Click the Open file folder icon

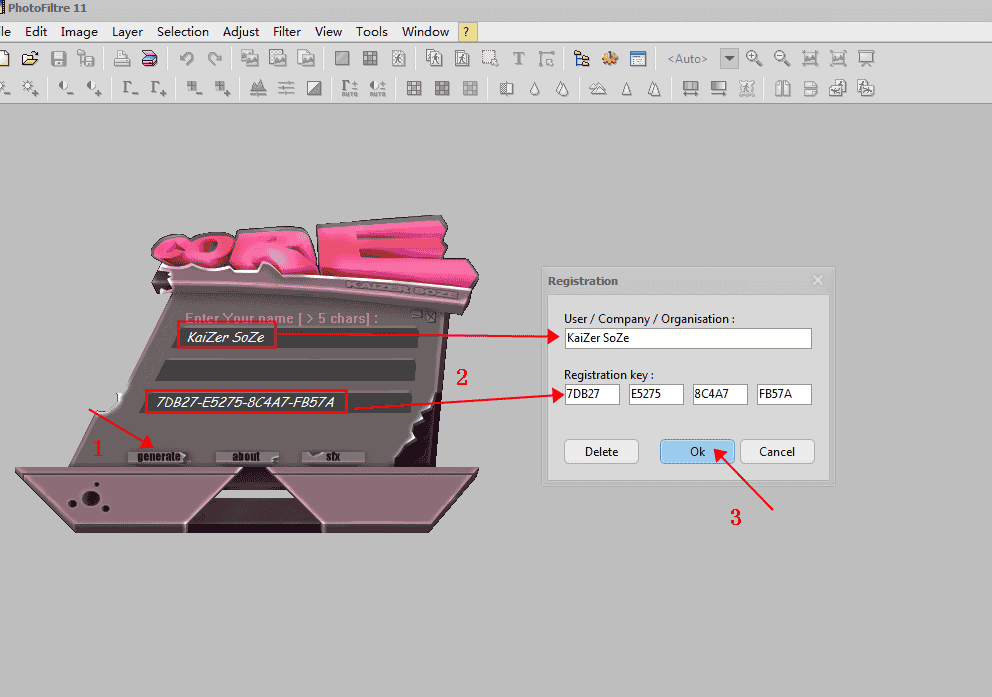(30, 59)
